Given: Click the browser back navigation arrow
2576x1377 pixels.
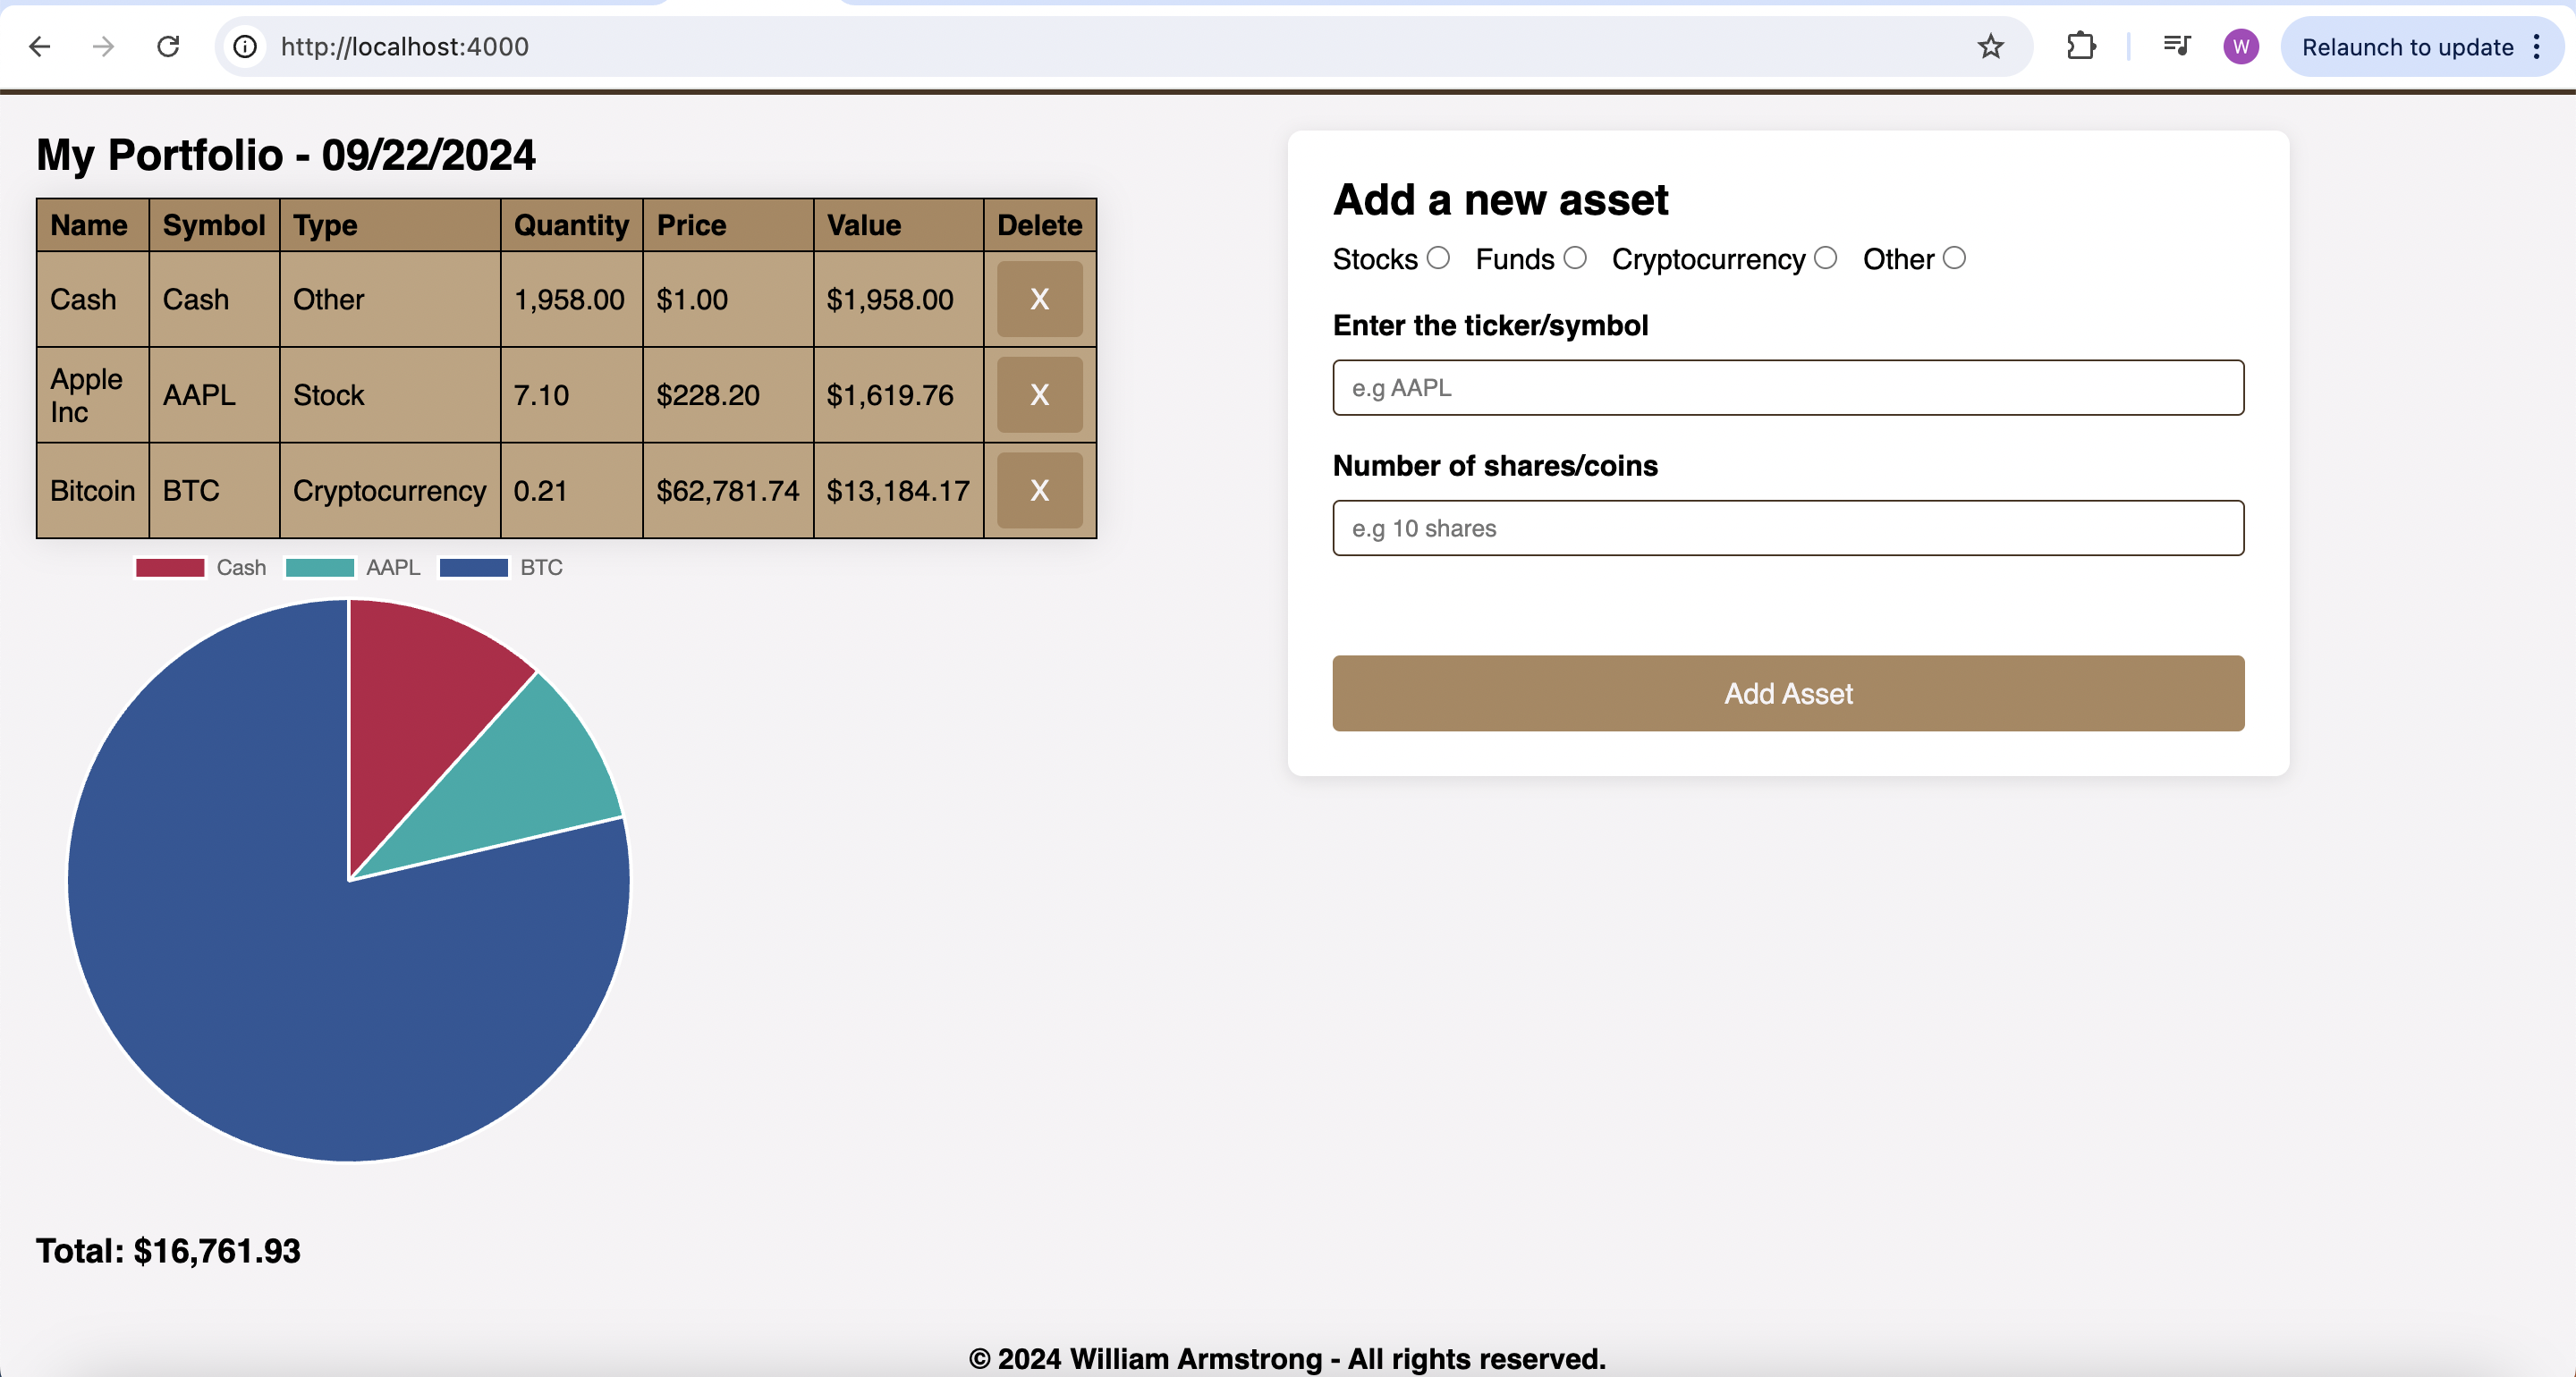Looking at the screenshot, I should pyautogui.click(x=39, y=46).
